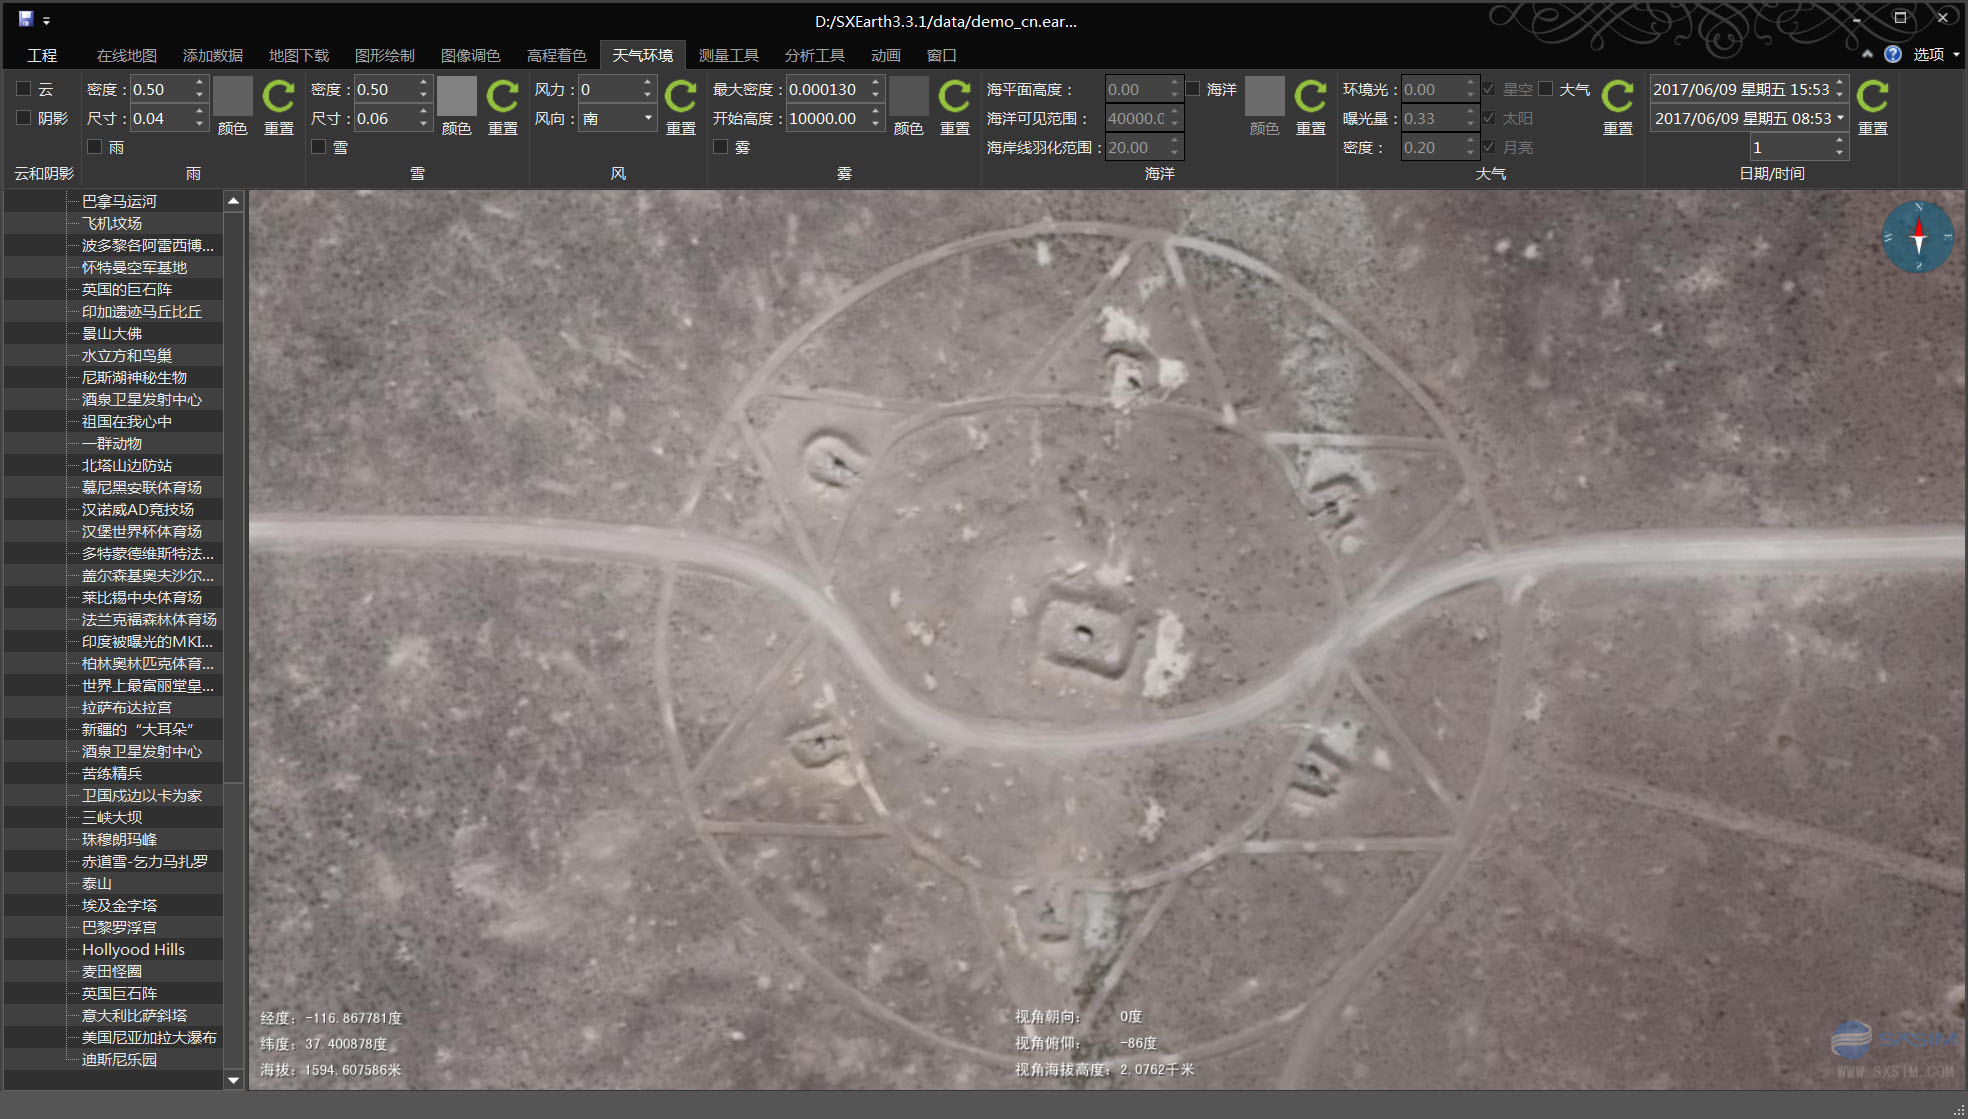Screen dimensions: 1968x1119
Task: Enable the 大气 atmosphere checkbox
Action: 1546,89
